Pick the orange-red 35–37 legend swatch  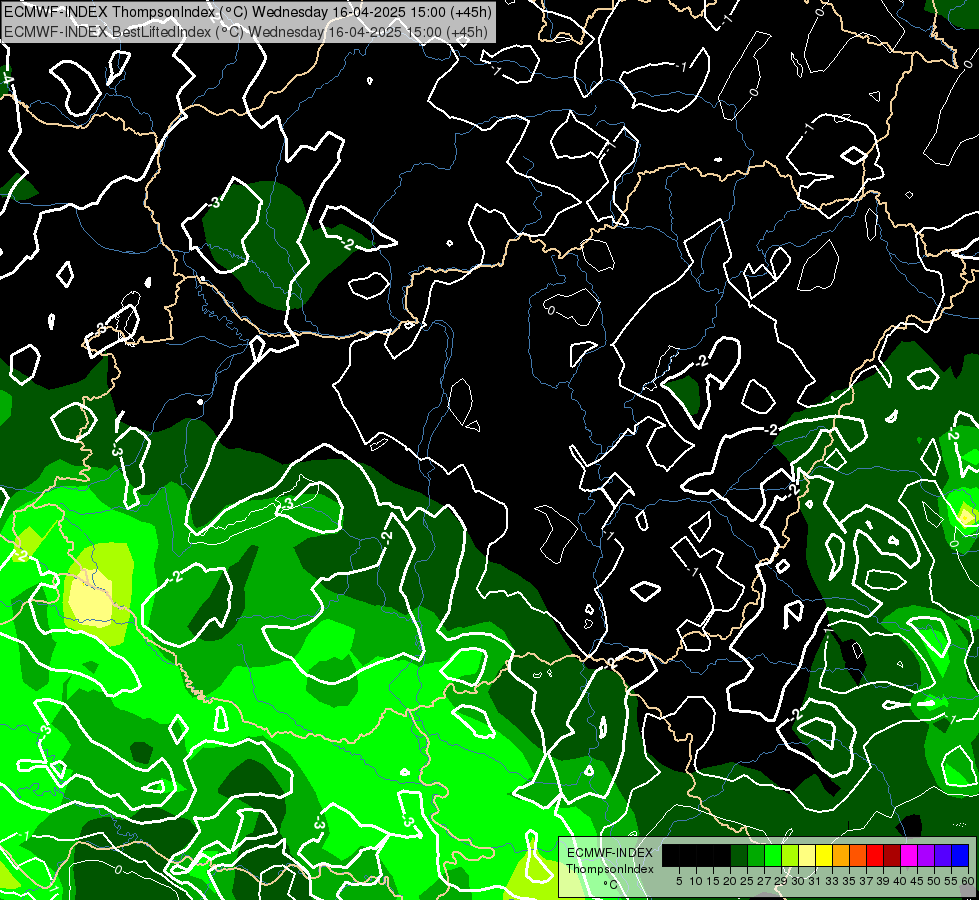pyautogui.click(x=858, y=856)
